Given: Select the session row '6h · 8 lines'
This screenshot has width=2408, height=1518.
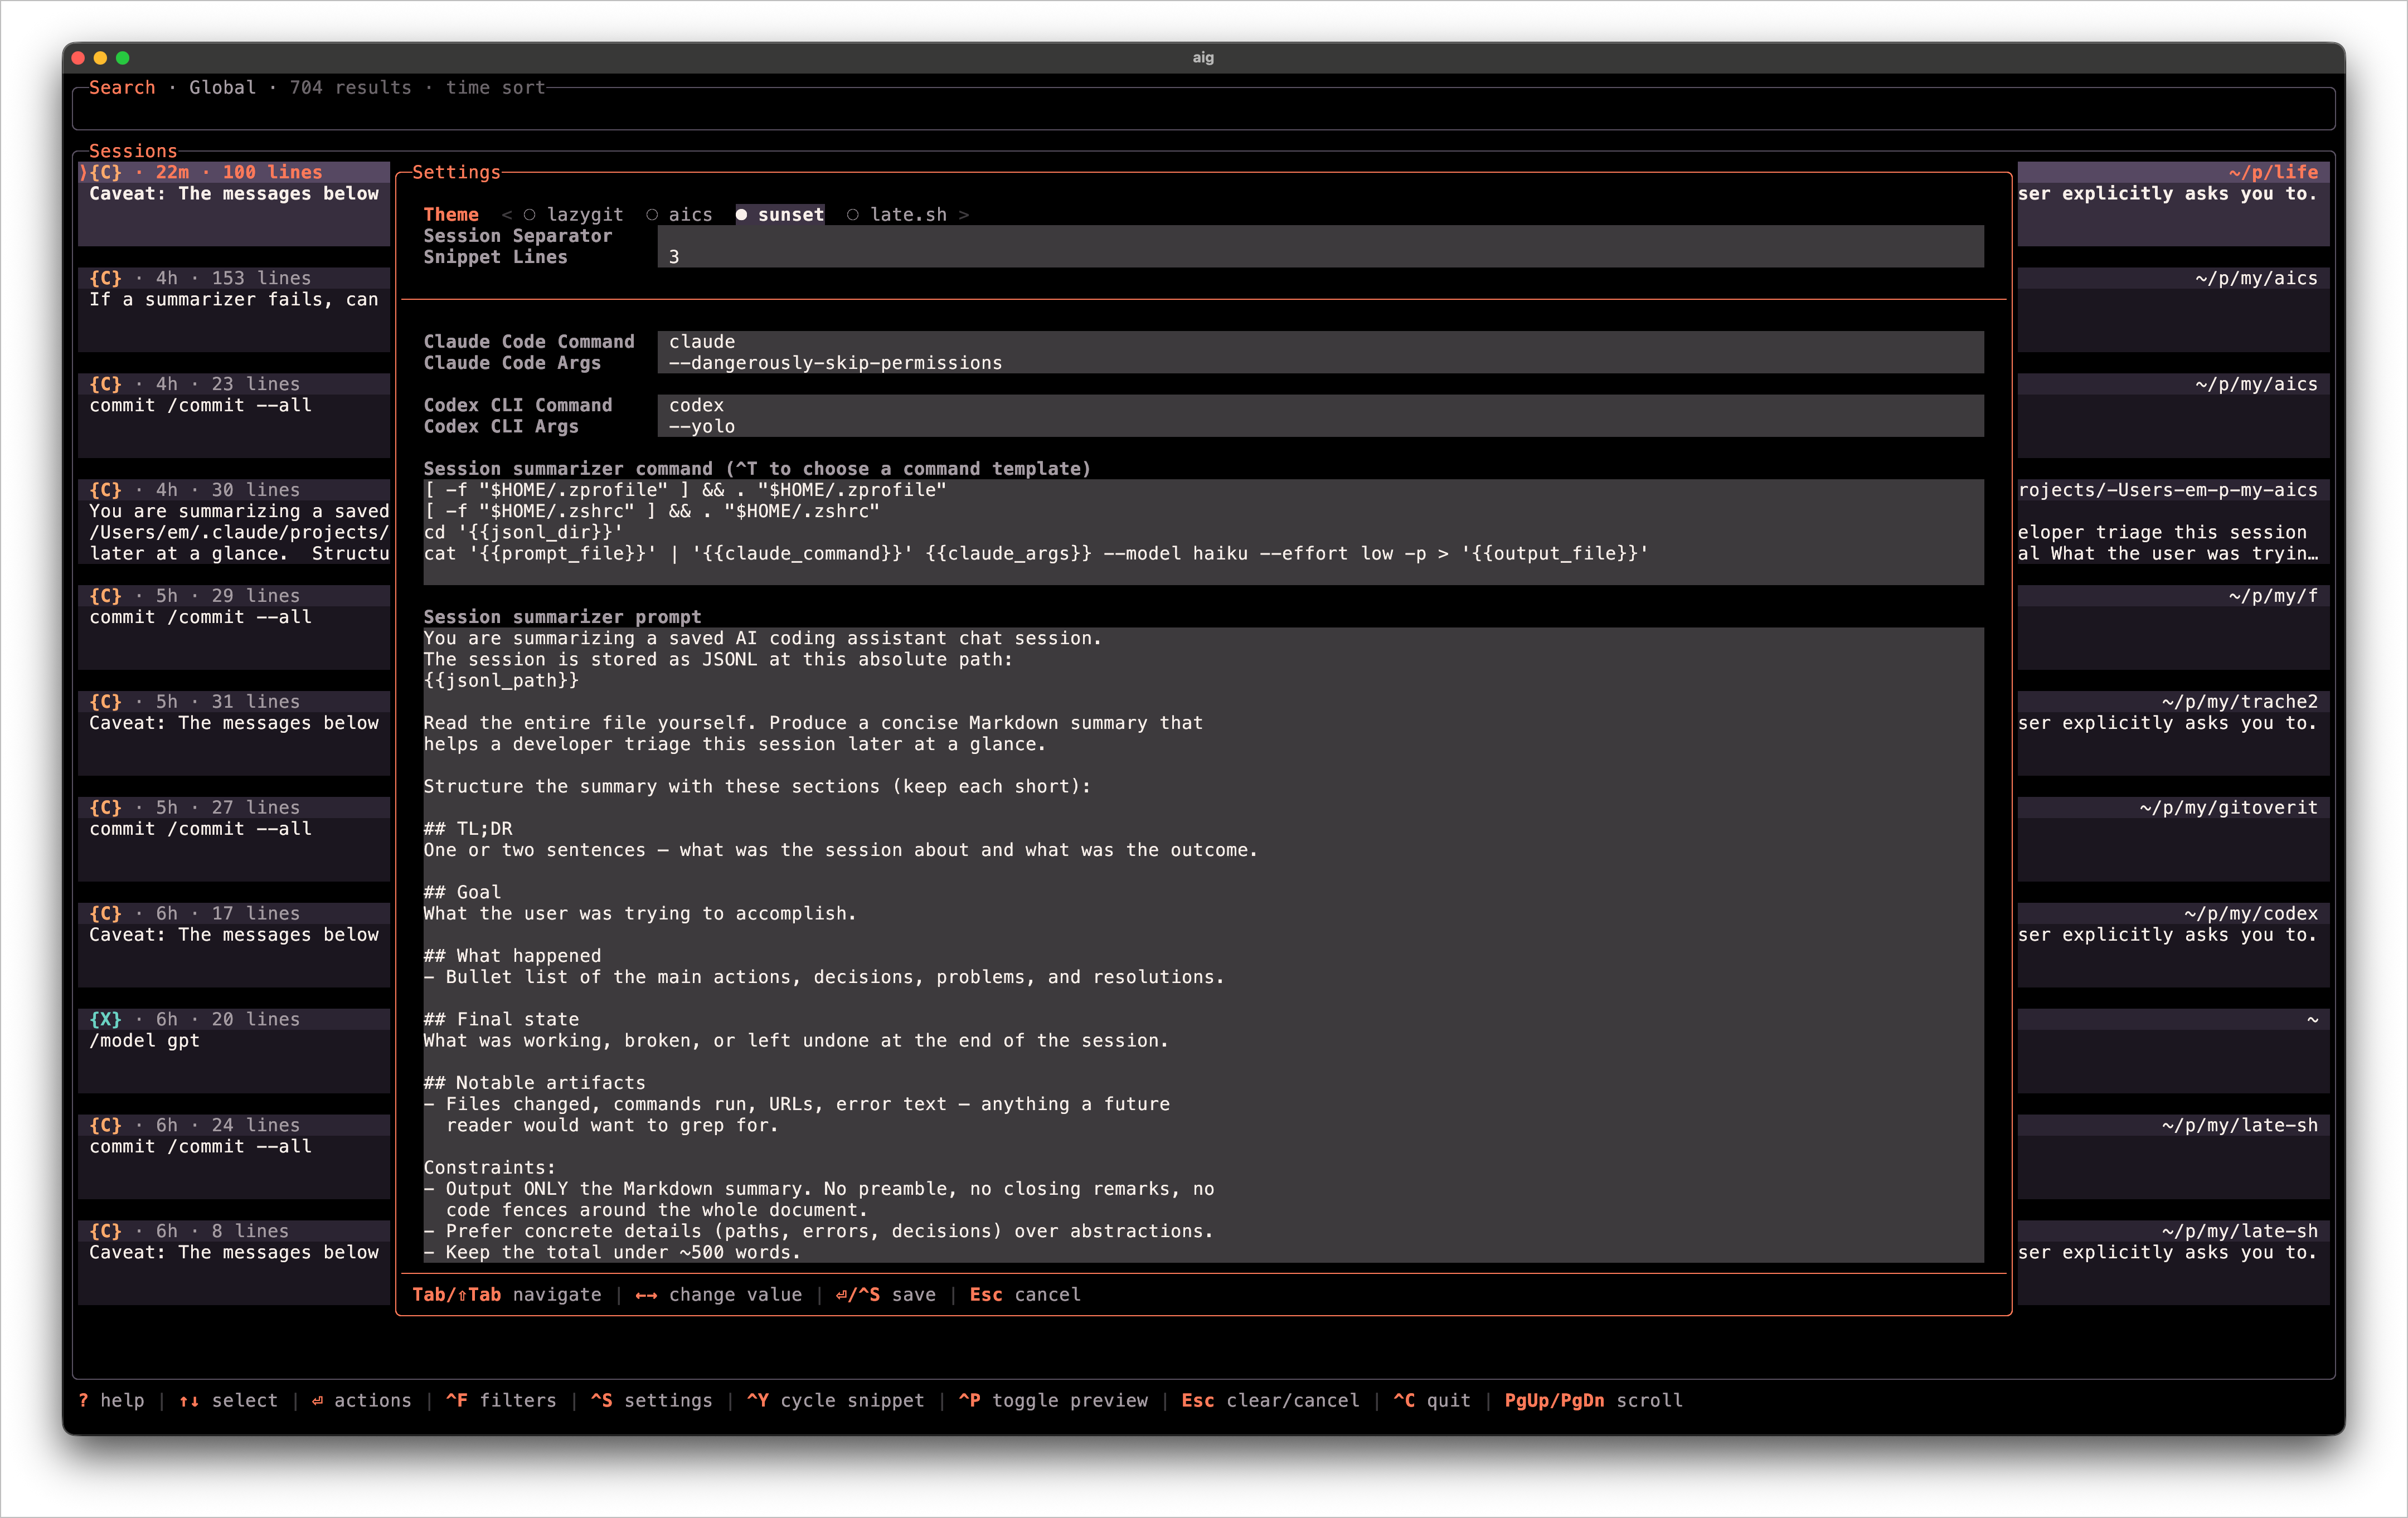Looking at the screenshot, I should (x=234, y=1264).
